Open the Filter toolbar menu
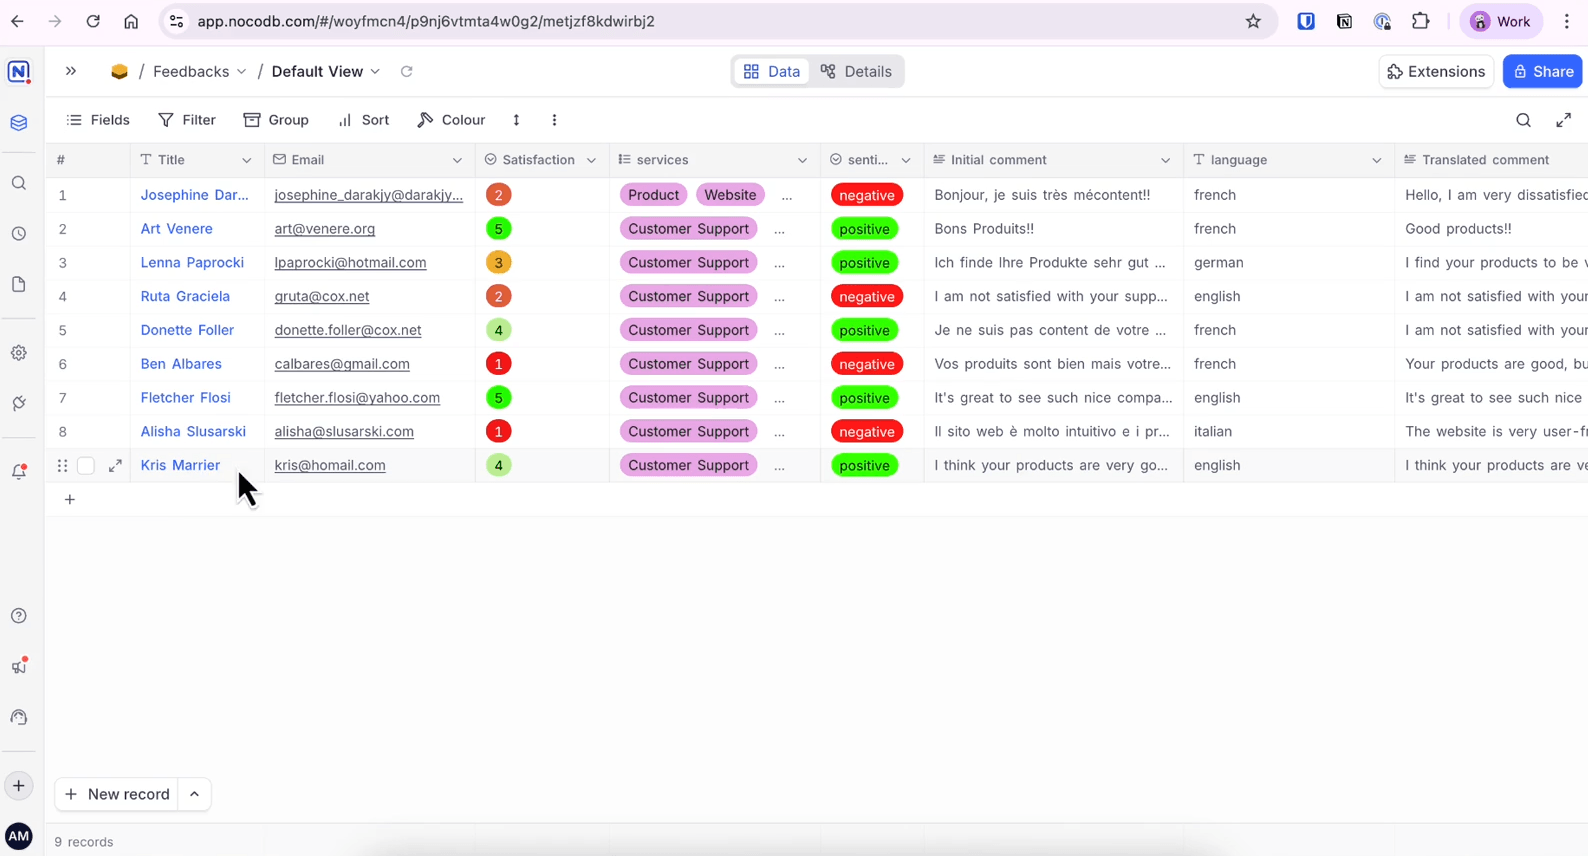 (187, 120)
